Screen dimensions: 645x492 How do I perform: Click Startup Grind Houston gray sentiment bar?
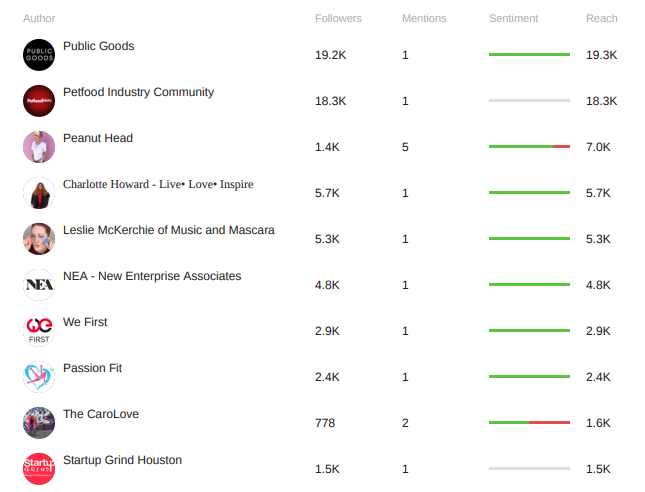tap(529, 469)
